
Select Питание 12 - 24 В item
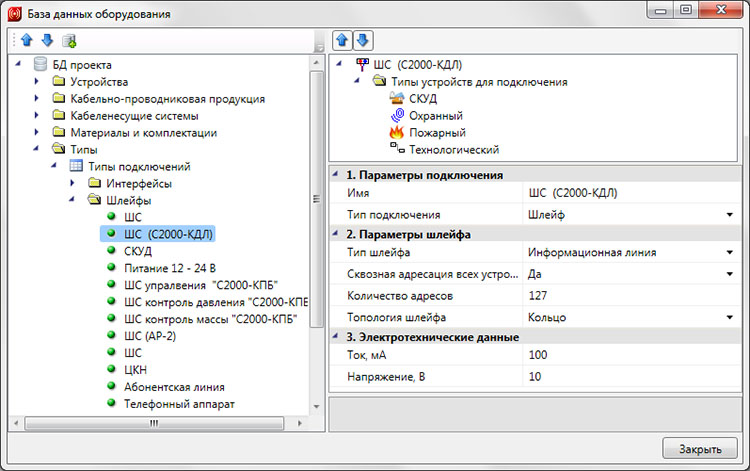[x=170, y=268]
